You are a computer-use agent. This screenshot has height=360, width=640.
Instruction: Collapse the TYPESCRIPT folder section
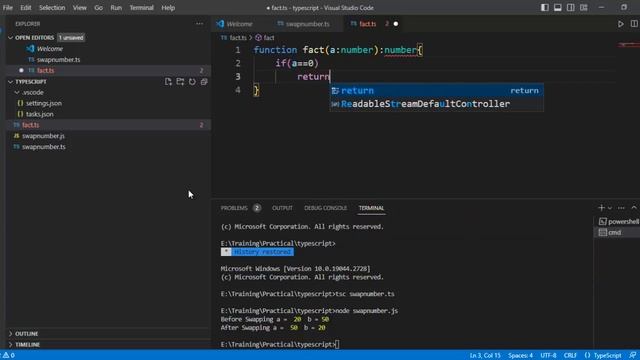tap(11, 82)
